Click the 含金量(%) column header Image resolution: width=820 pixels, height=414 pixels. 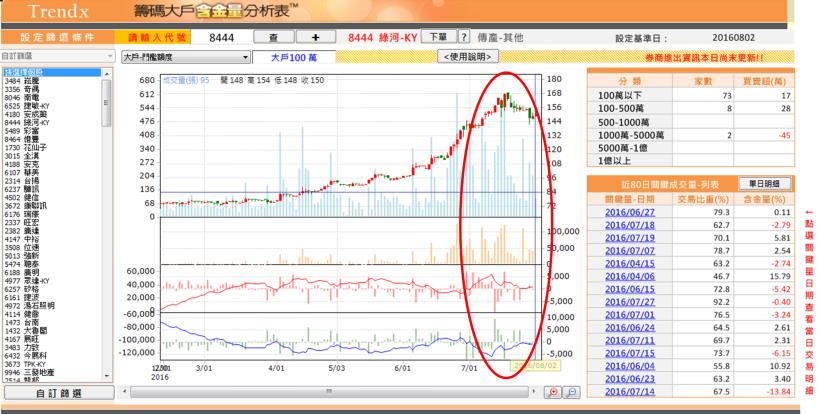coord(764,200)
